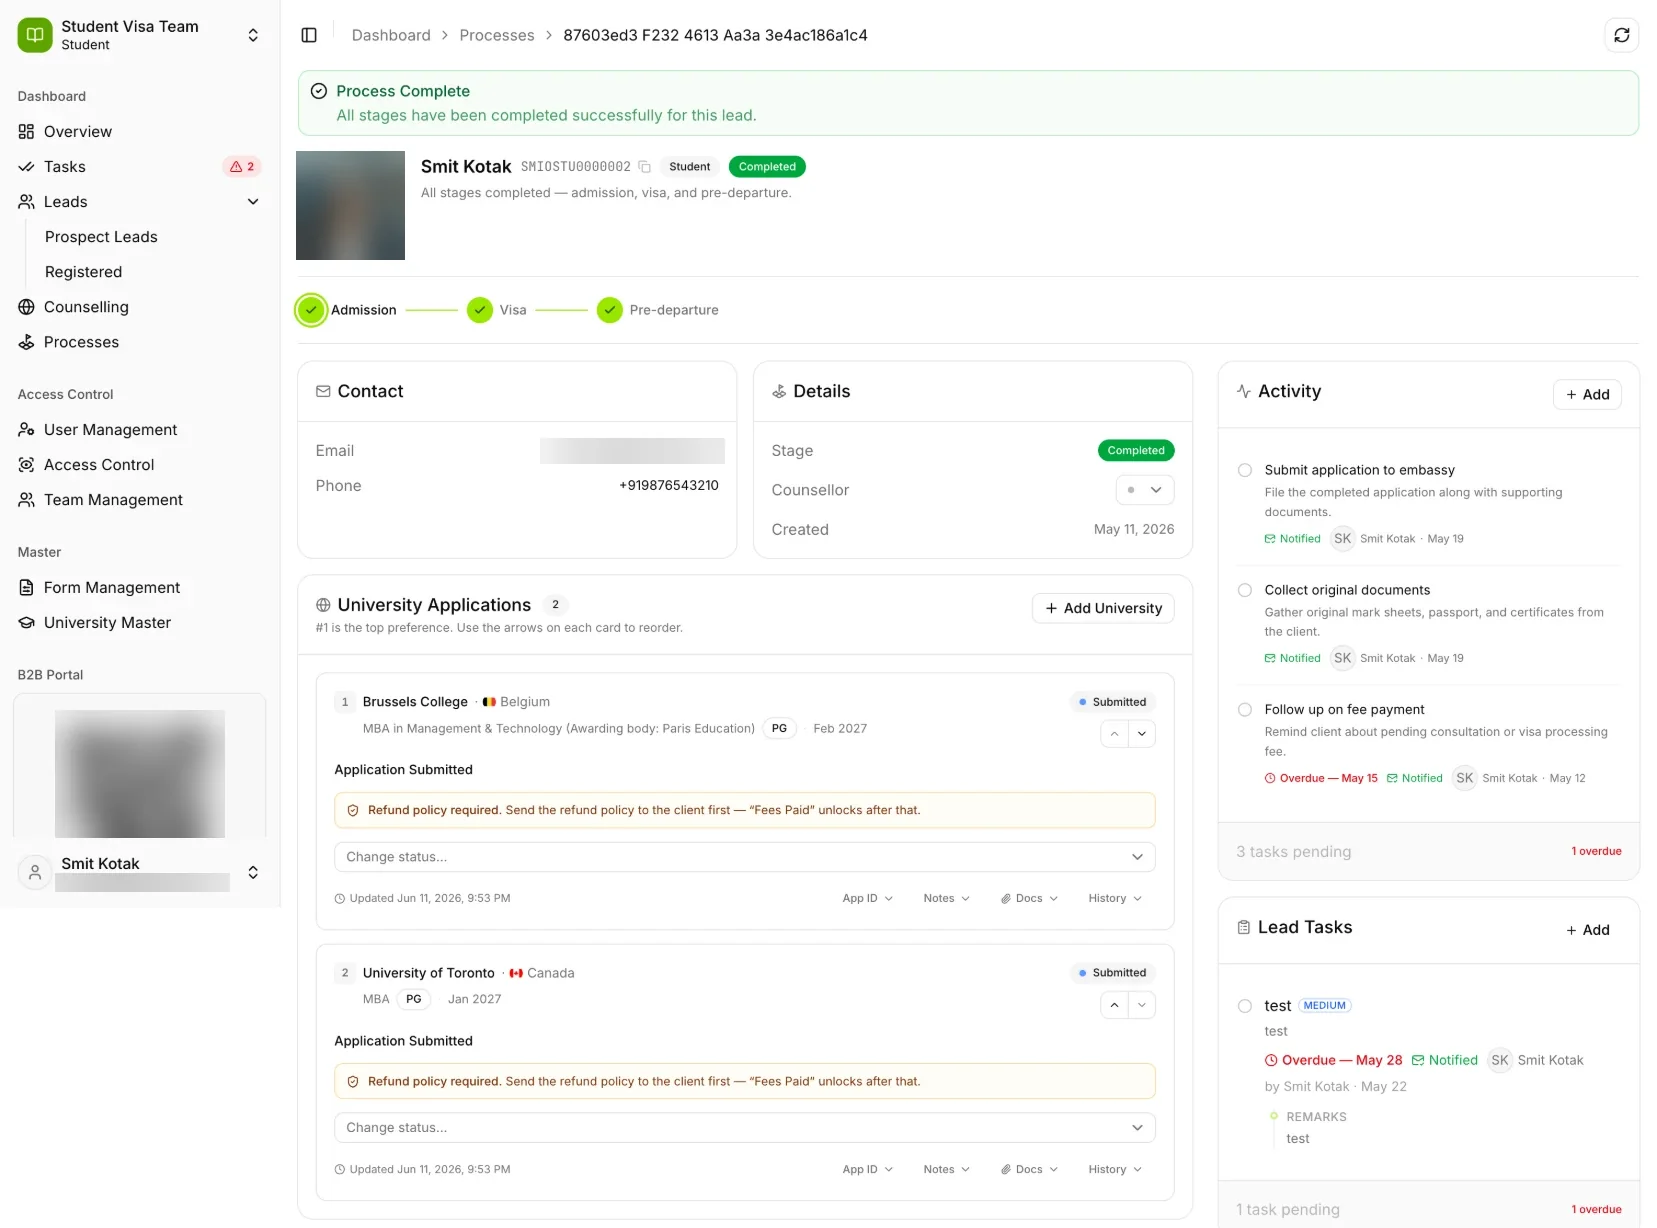1657x1228 pixels.
Task: Mark 'Collect original documents' as done
Action: (1245, 590)
